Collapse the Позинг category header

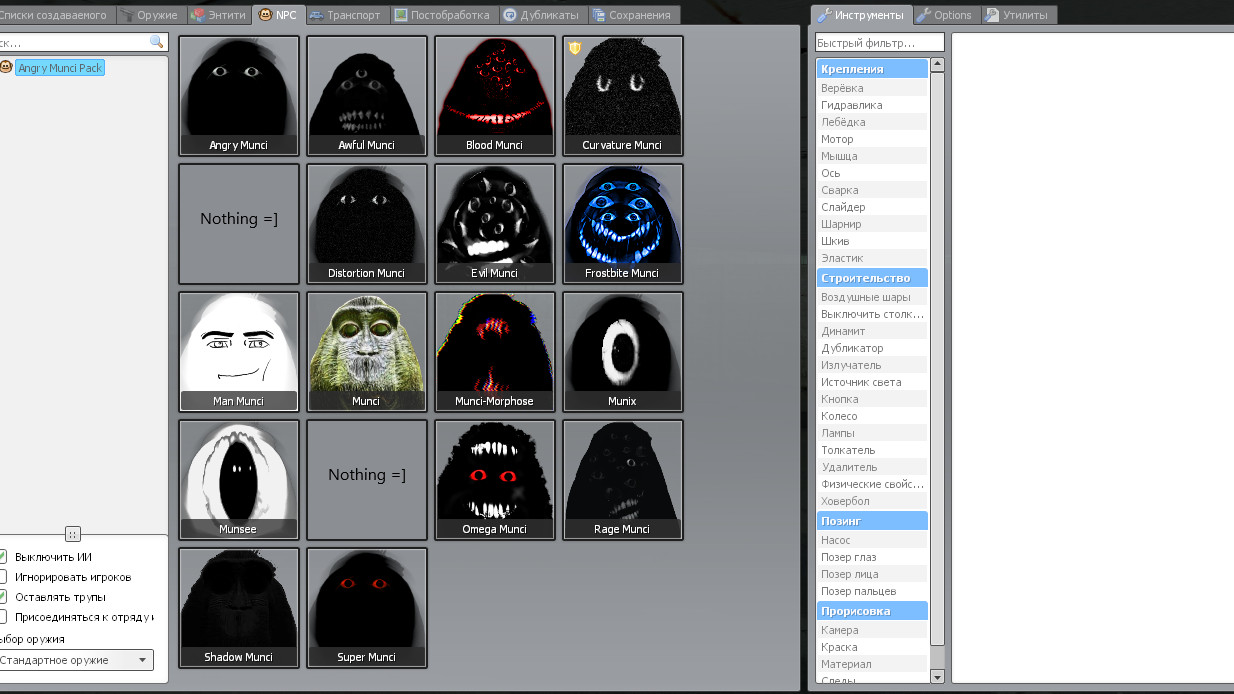pyautogui.click(x=872, y=520)
